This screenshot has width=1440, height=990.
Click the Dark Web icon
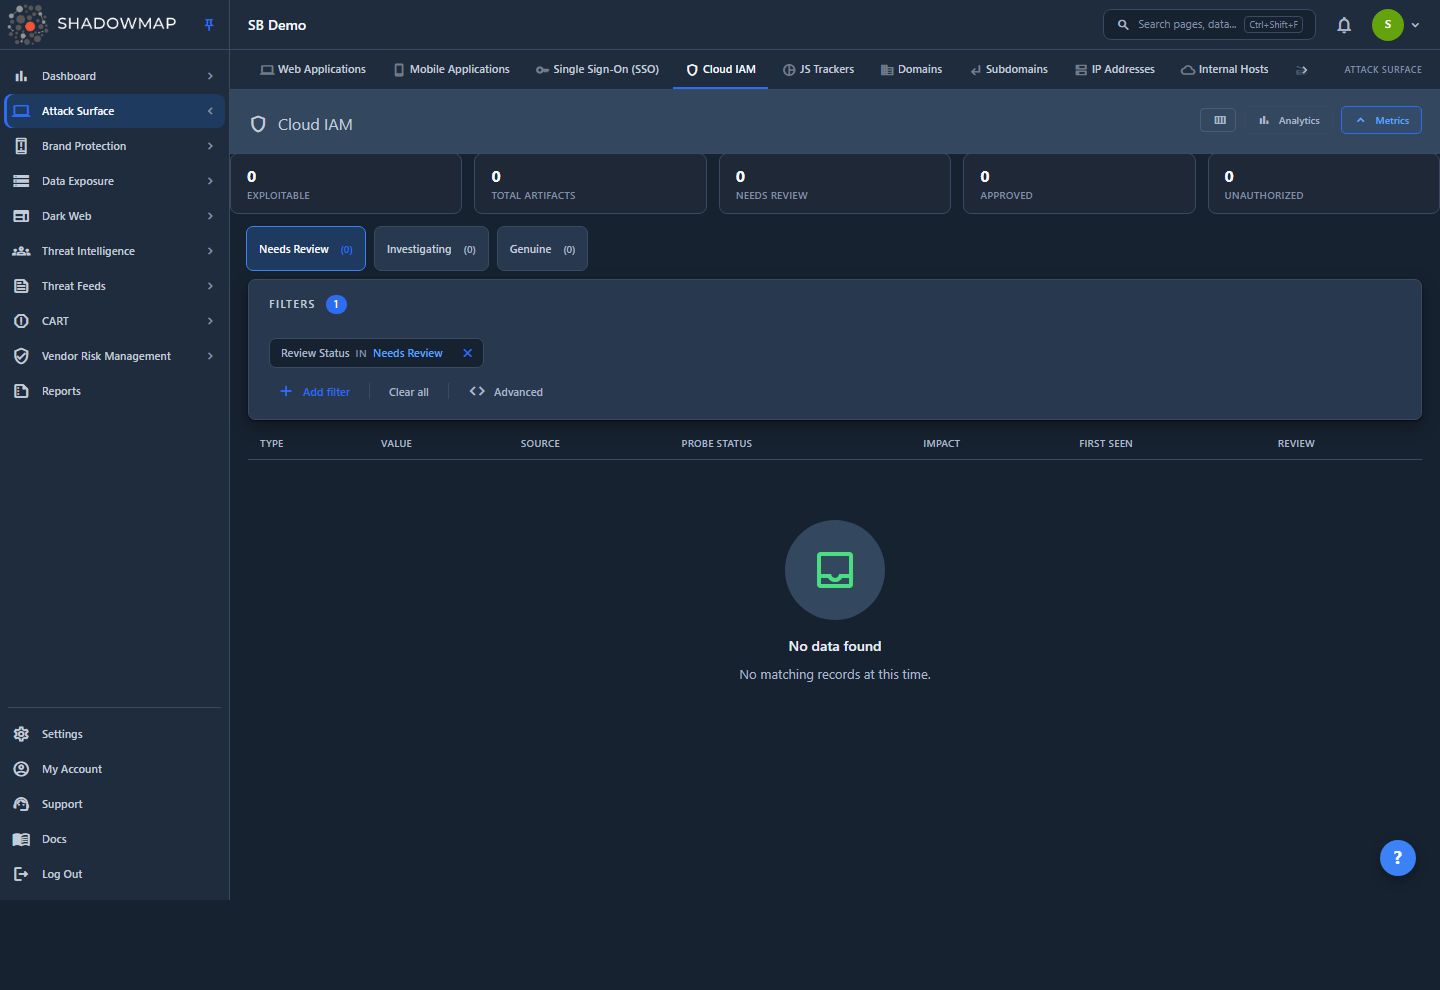(21, 216)
